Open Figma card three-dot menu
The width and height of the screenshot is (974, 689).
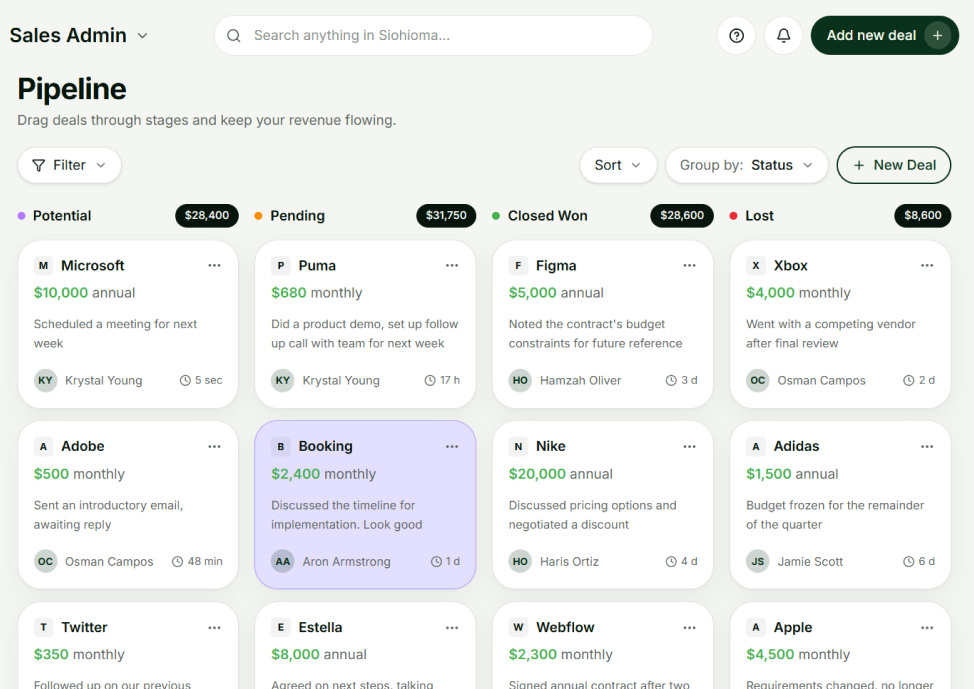pyautogui.click(x=690, y=265)
